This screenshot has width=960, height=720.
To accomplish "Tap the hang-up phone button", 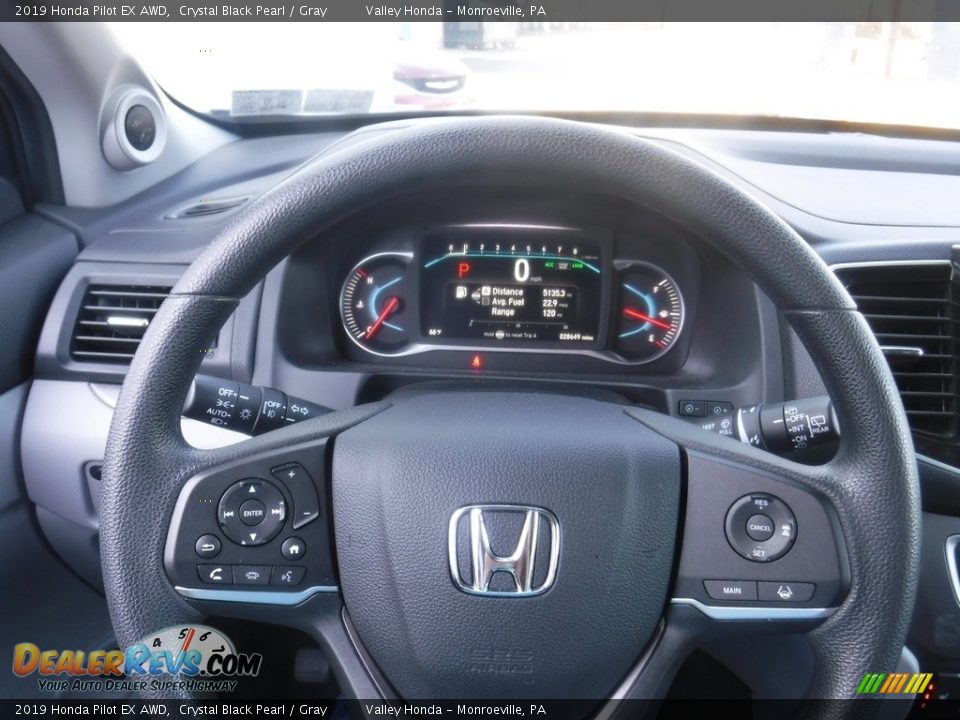I will [252, 575].
